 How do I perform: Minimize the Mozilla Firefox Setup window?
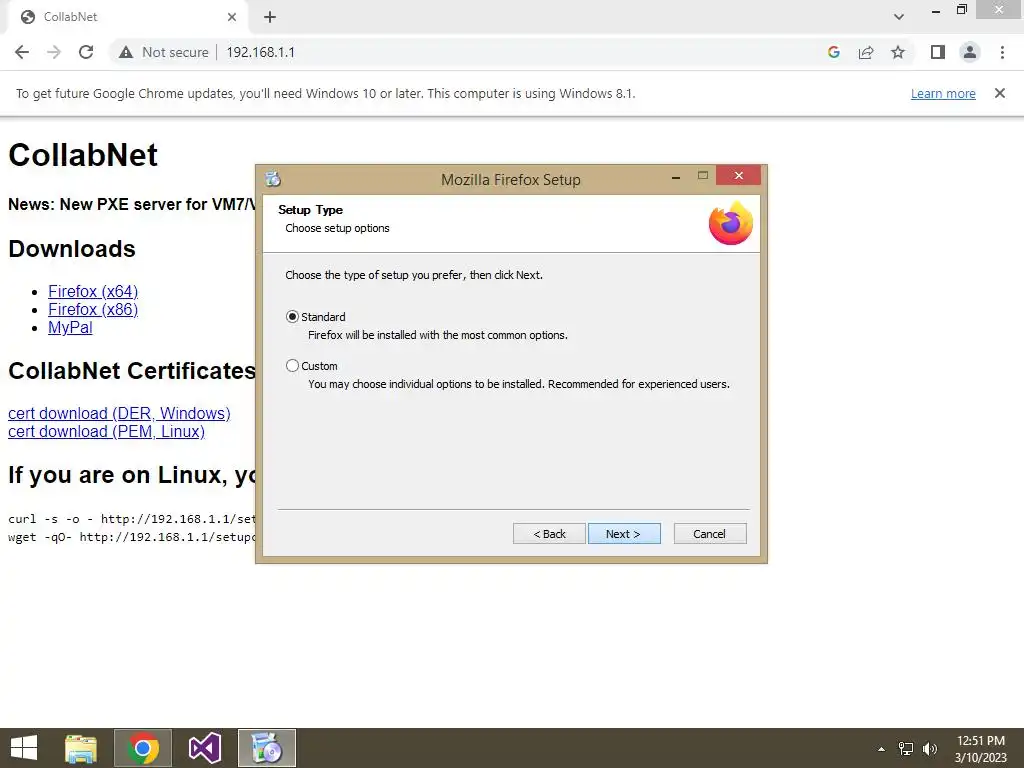tap(676, 176)
